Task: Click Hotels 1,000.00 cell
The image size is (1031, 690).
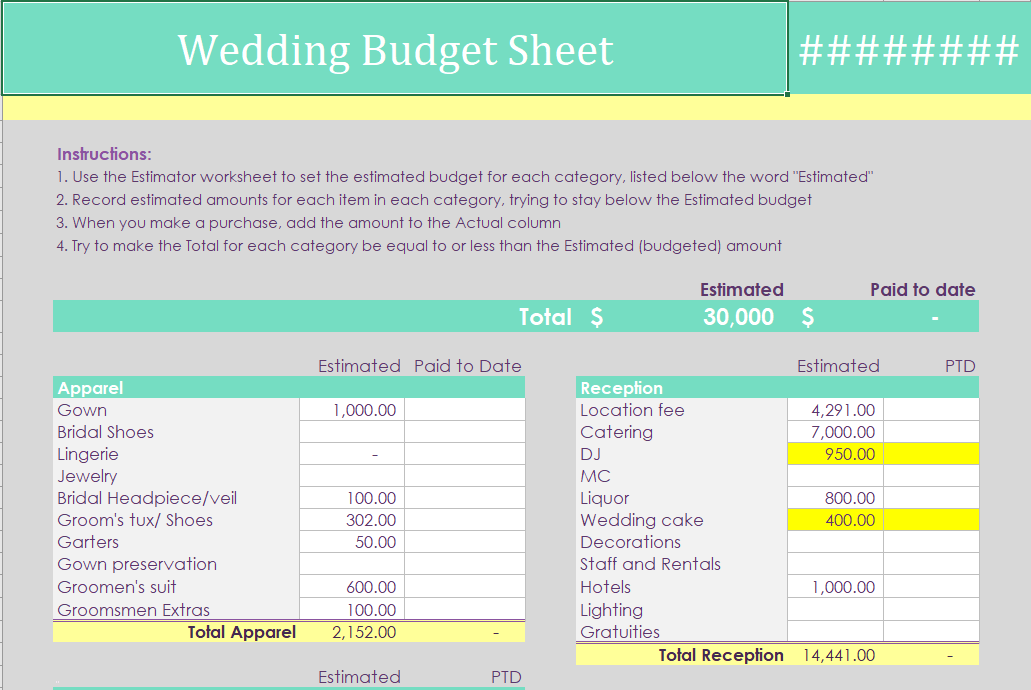Action: coord(836,587)
